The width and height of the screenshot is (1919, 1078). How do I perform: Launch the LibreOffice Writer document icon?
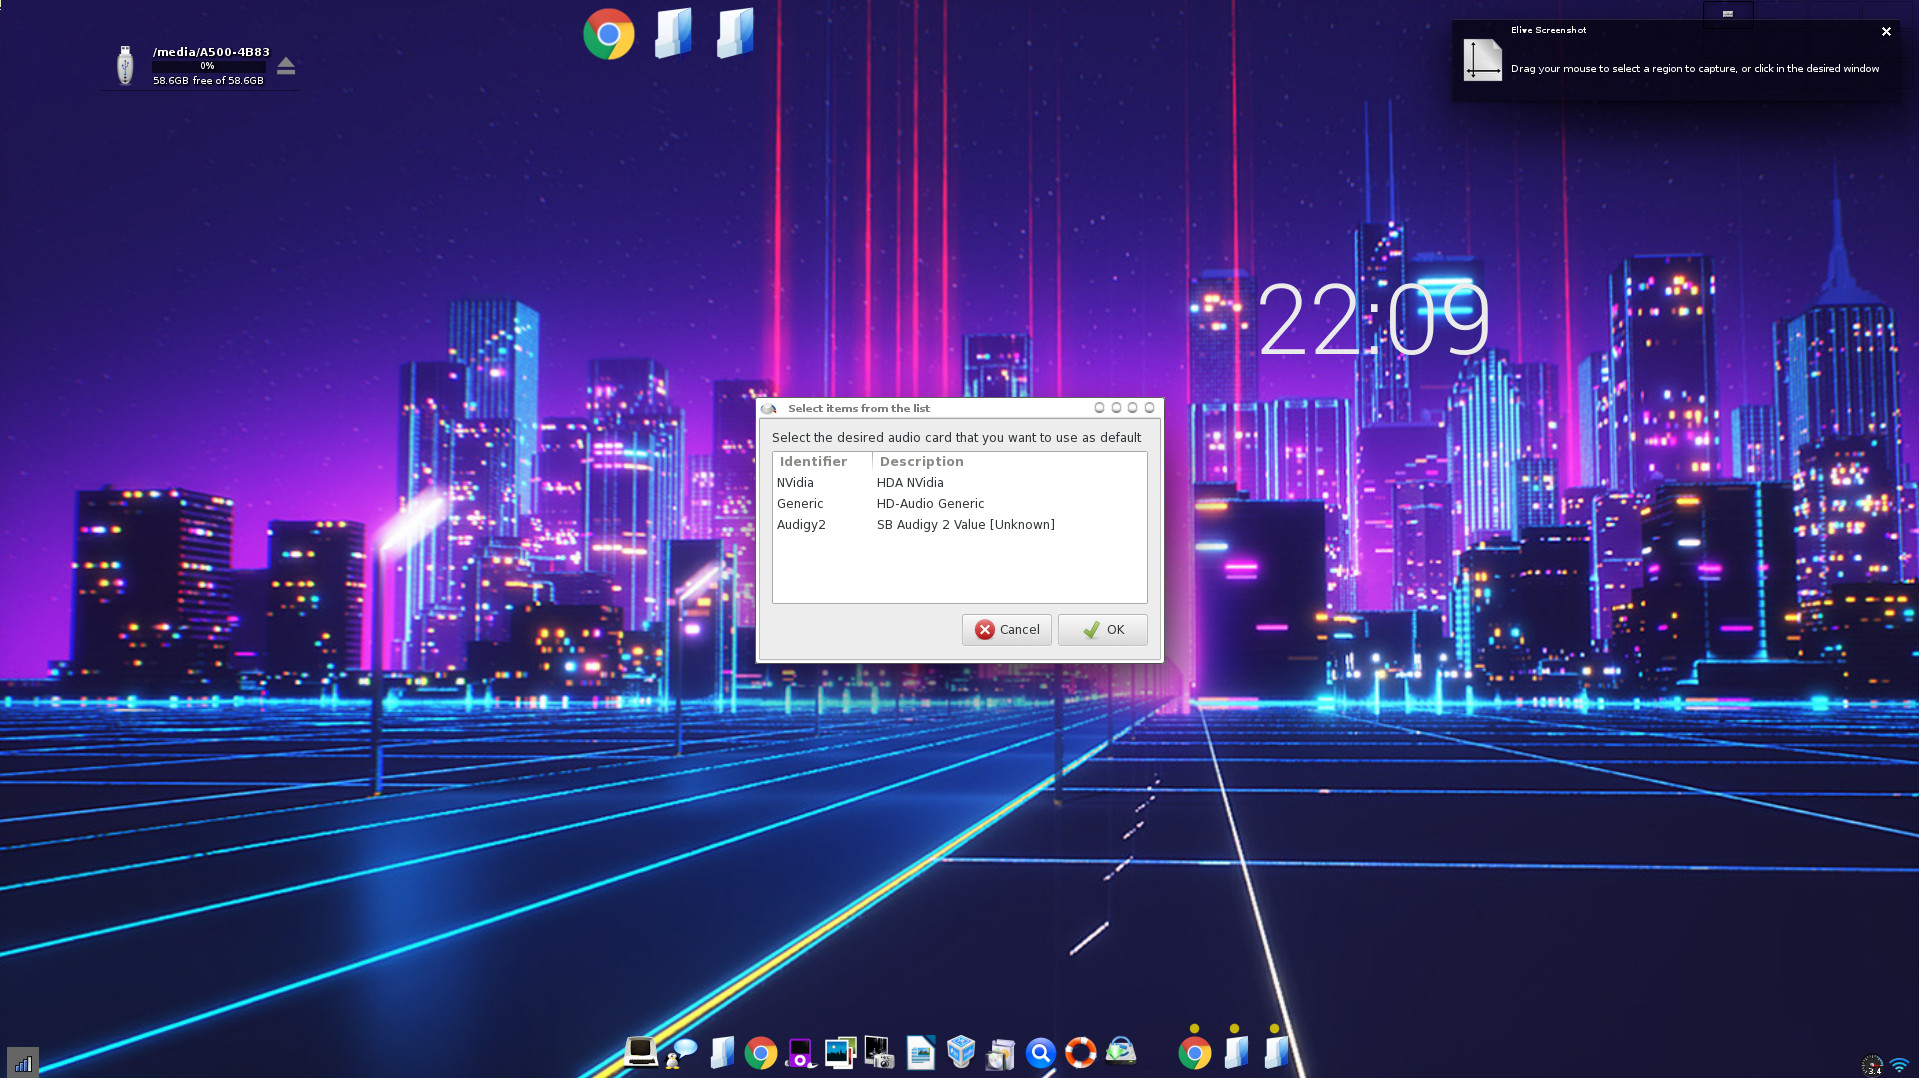click(920, 1053)
